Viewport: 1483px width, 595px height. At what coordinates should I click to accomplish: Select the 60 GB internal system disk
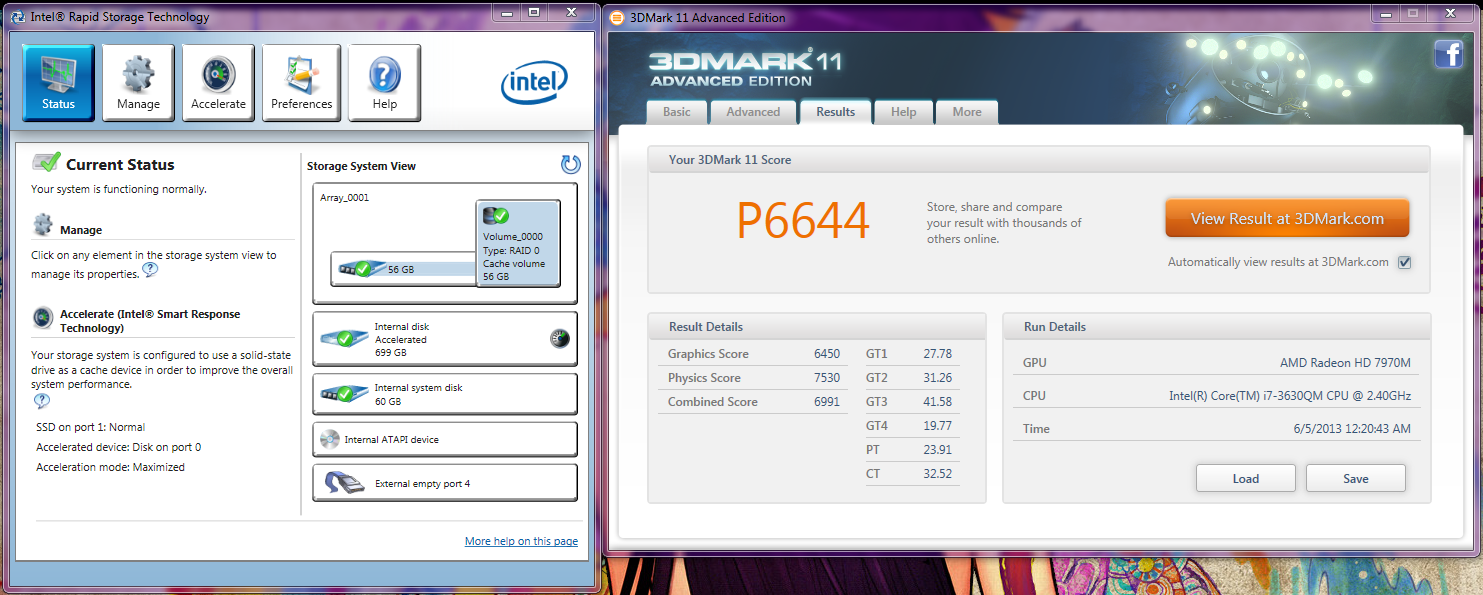point(445,394)
